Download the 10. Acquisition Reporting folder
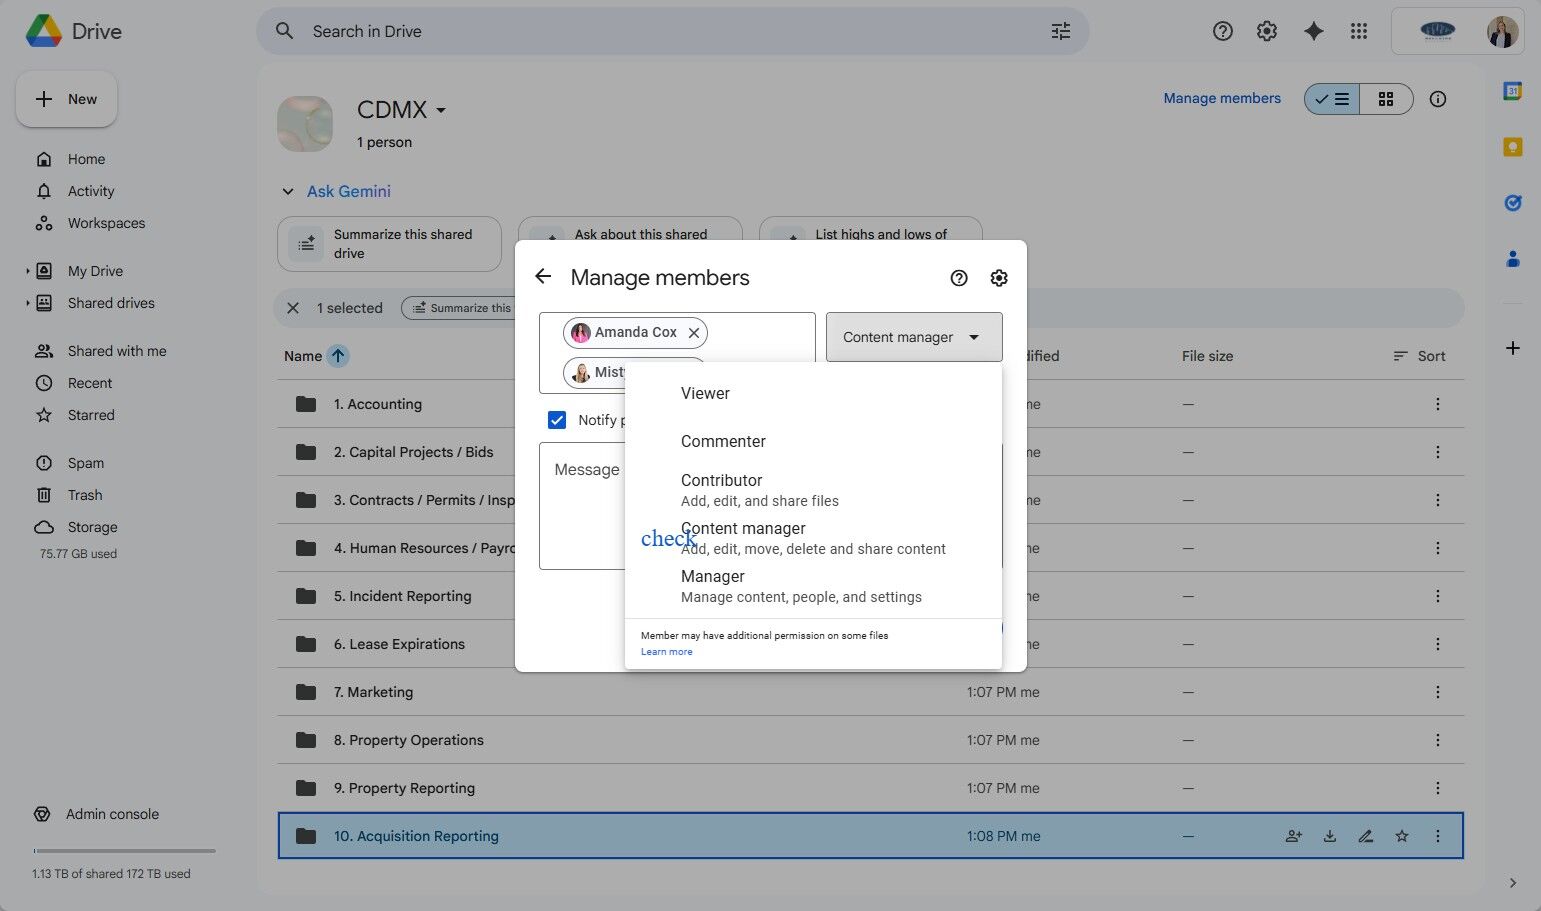 point(1329,836)
